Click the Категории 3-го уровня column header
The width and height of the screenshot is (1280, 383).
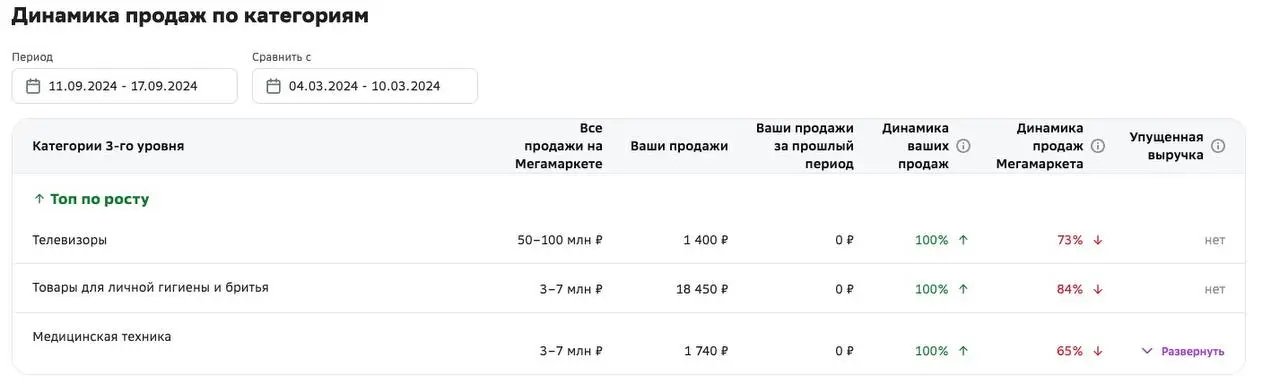(108, 146)
